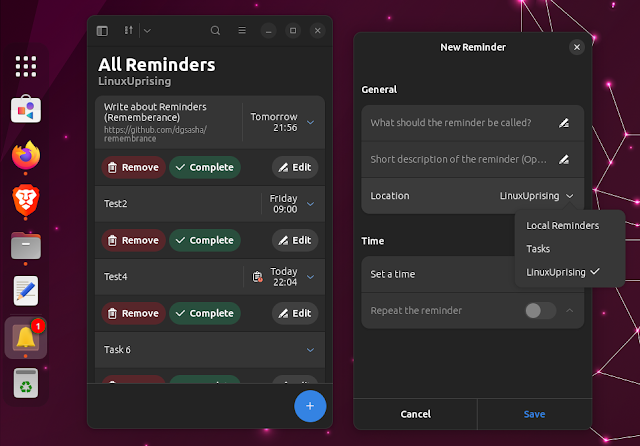
Task: Collapse the Write about Reminders row chevron
Action: coord(311,122)
